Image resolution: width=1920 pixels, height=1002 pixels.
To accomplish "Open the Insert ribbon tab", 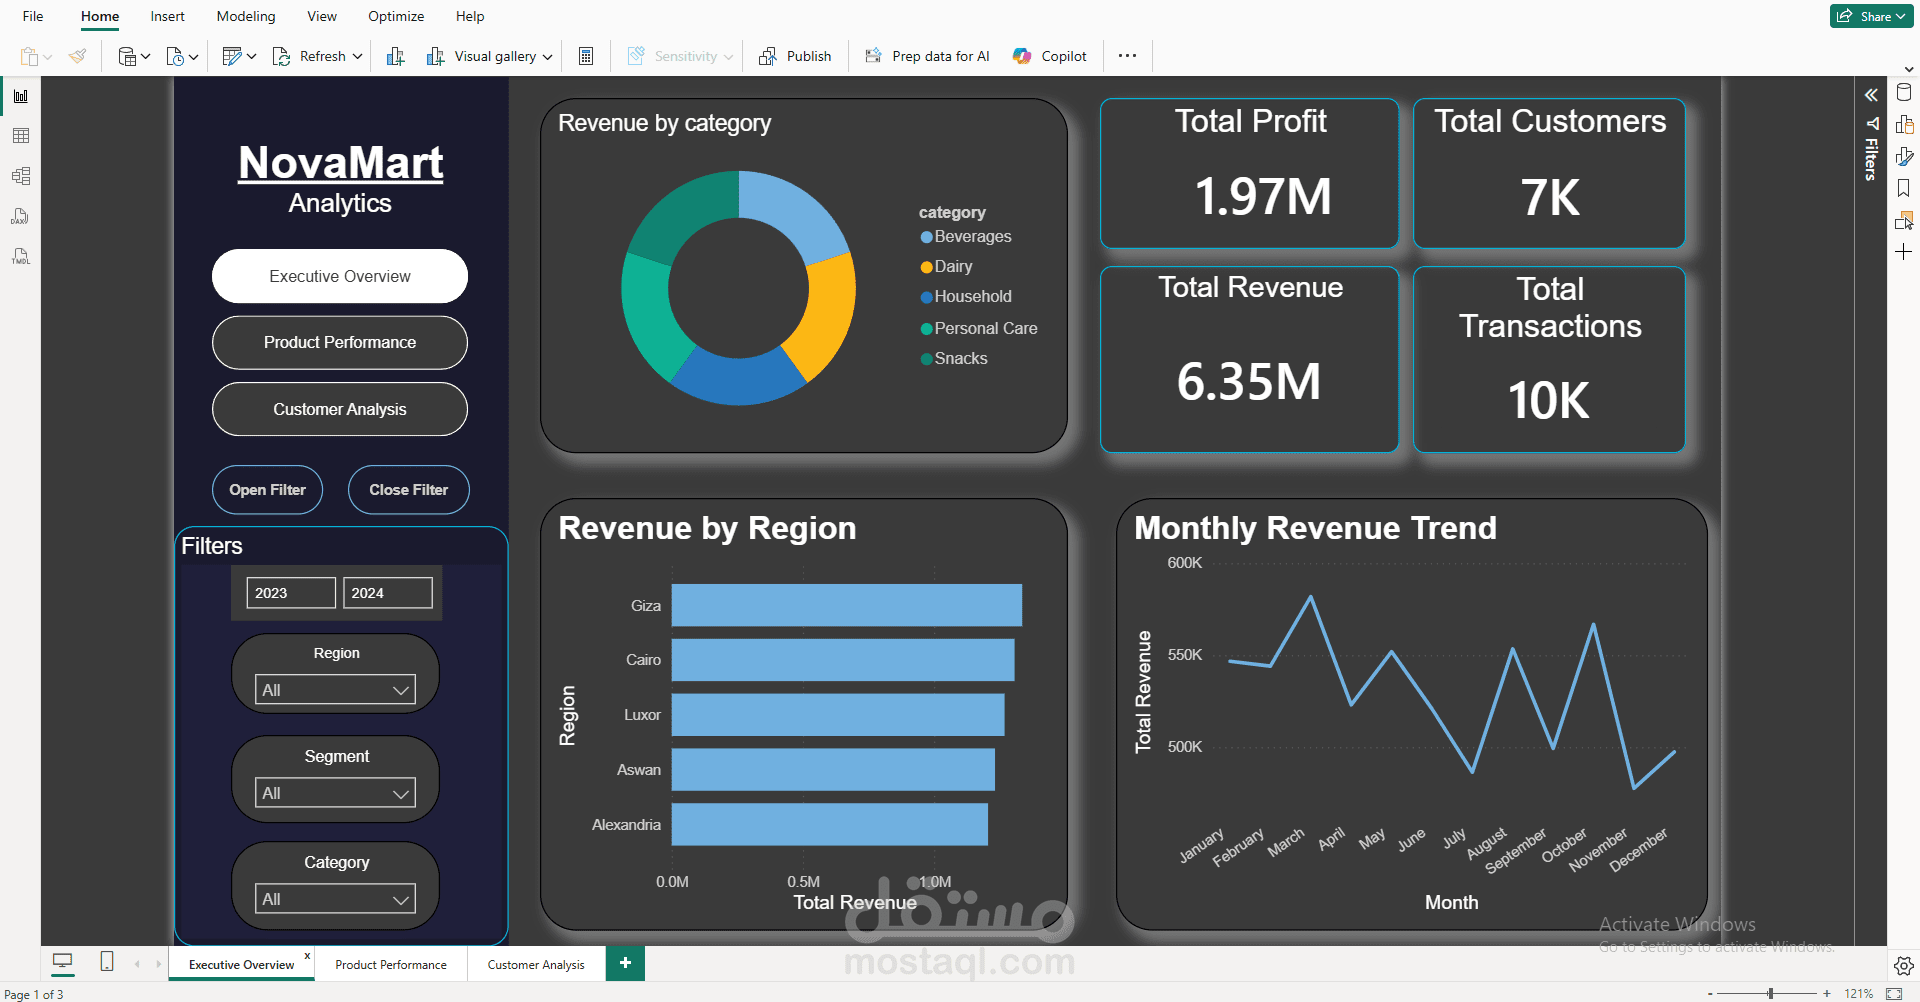I will (x=167, y=16).
